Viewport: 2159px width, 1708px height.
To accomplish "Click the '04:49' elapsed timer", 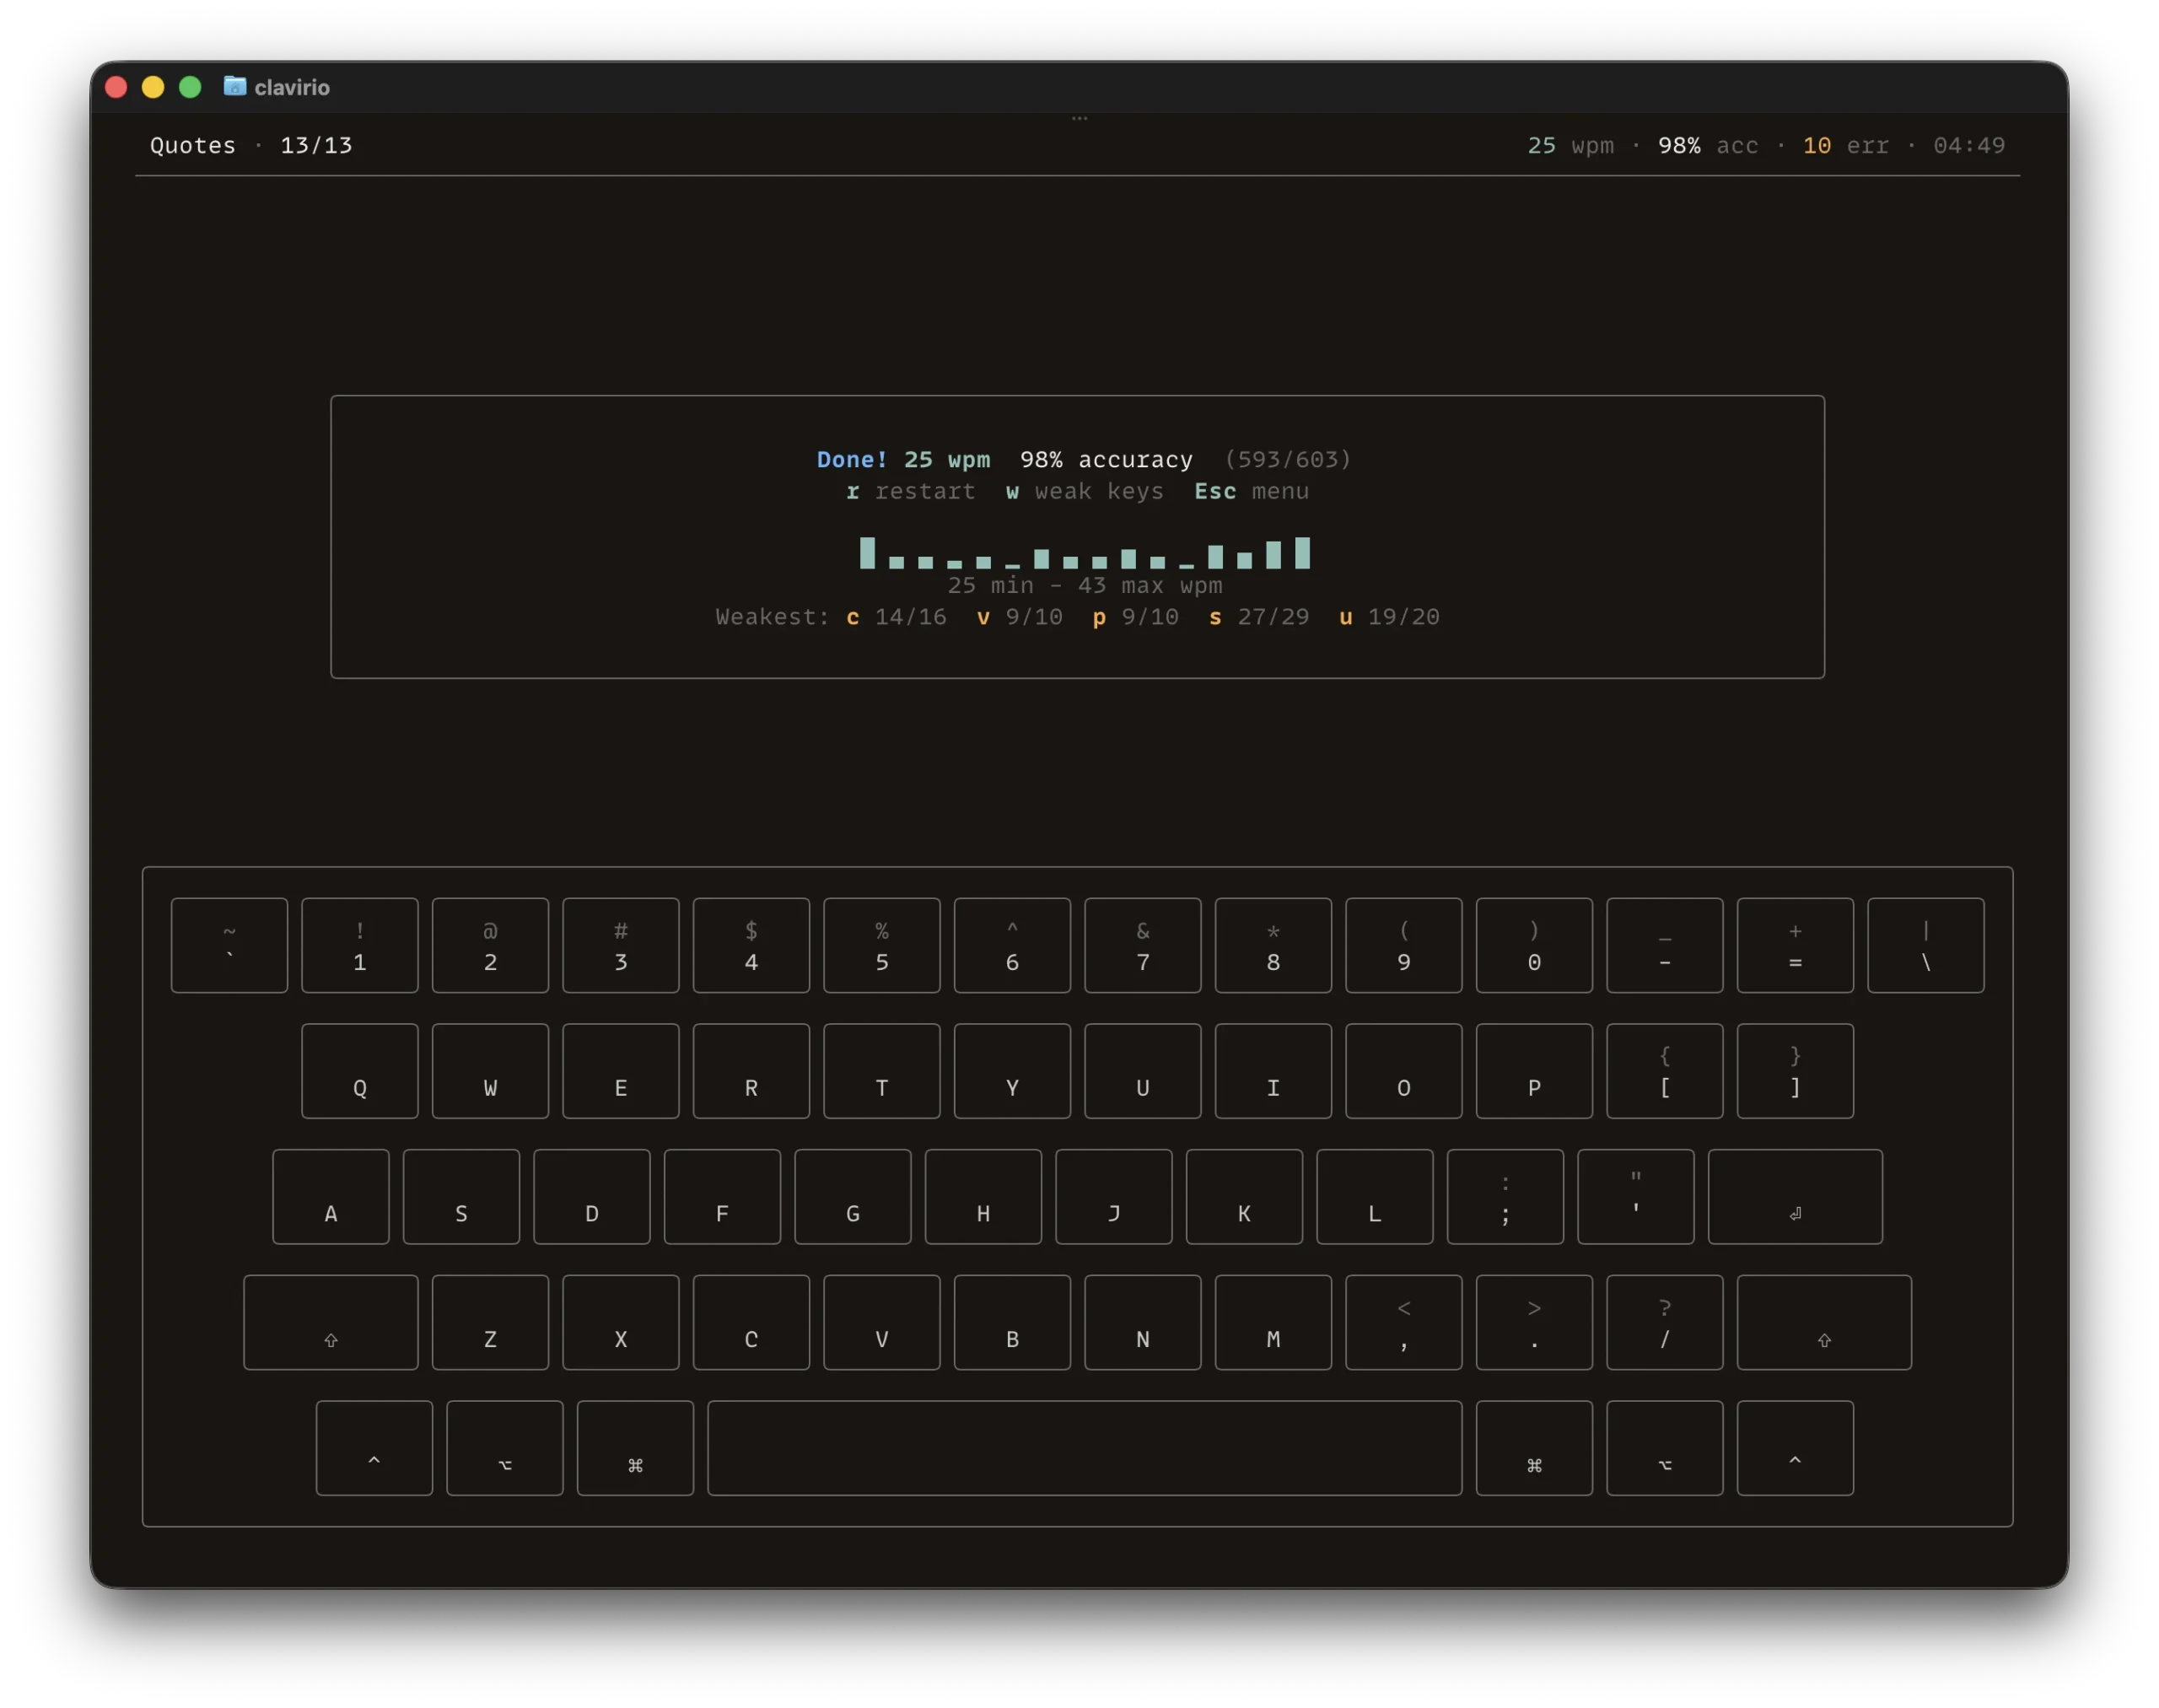I will click(1968, 145).
